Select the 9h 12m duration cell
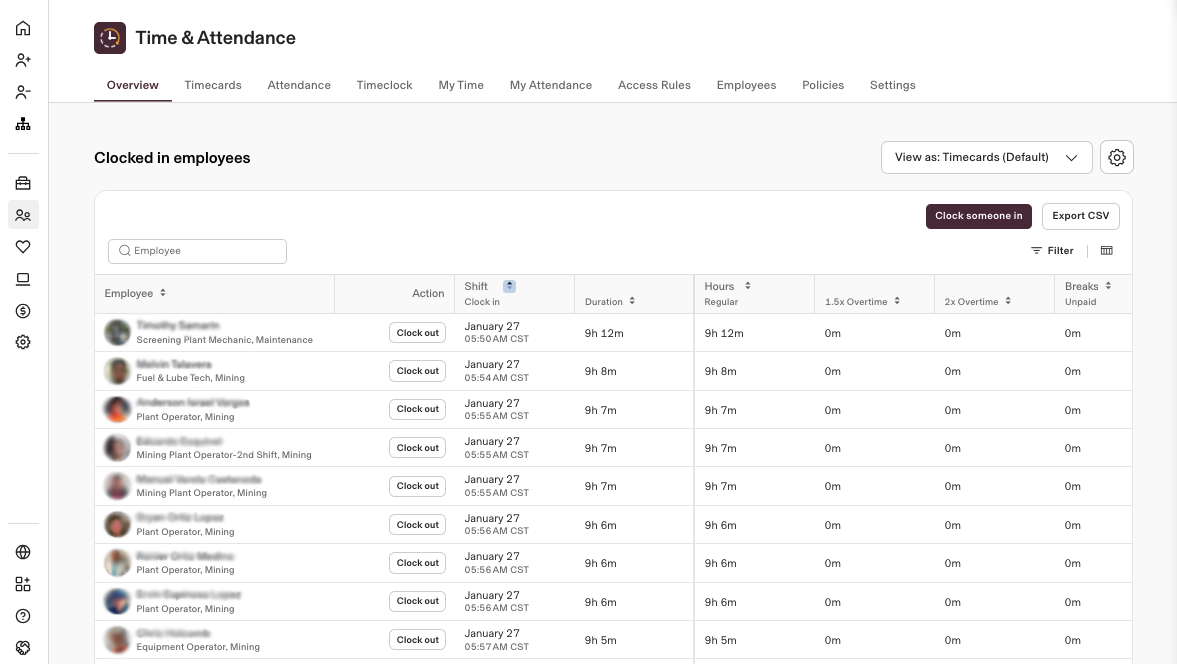Screen dimensions: 1177x664 [604, 333]
